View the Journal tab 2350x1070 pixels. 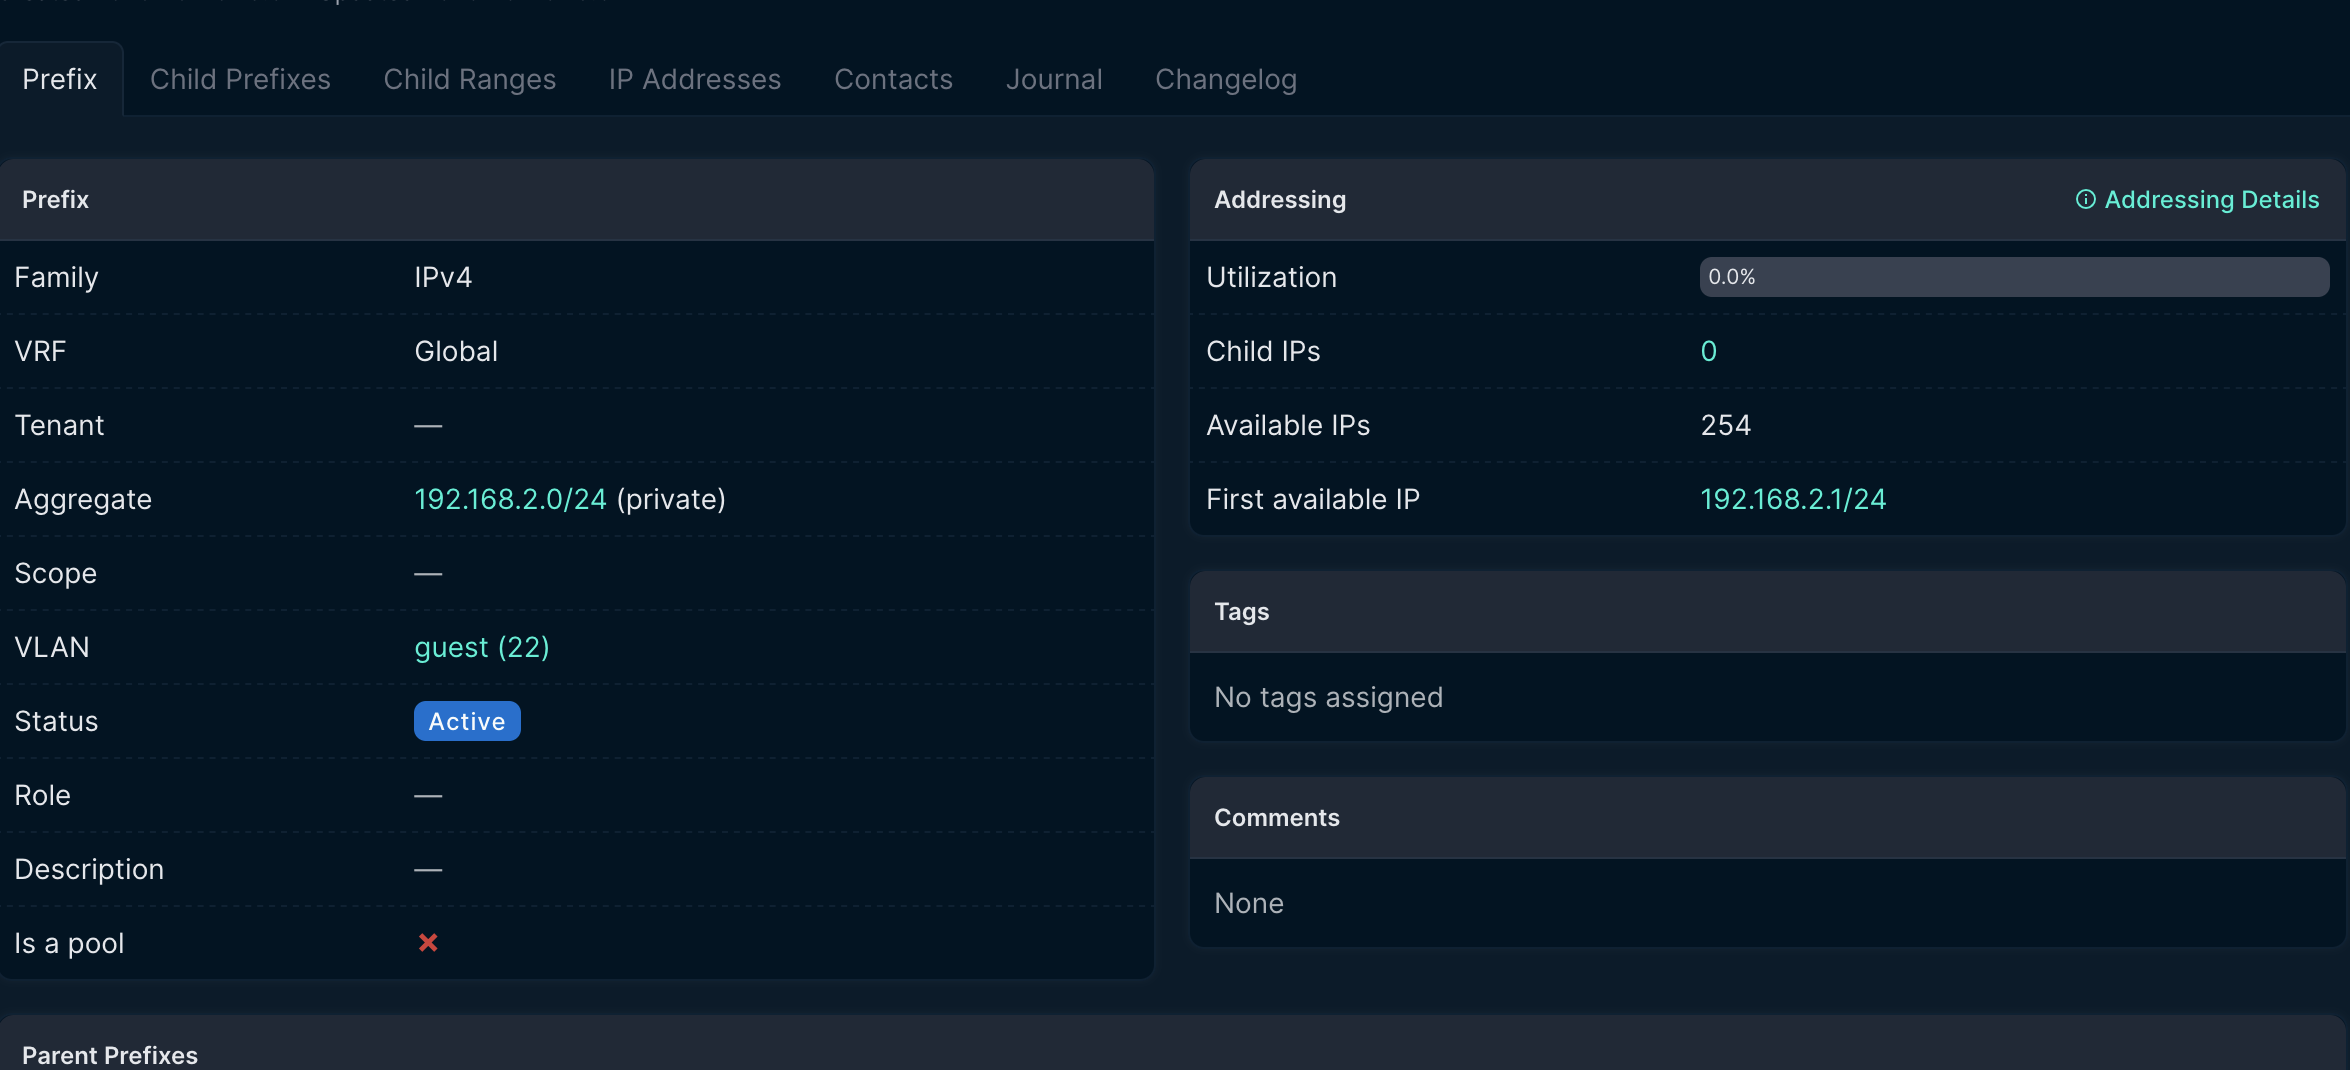(x=1053, y=80)
